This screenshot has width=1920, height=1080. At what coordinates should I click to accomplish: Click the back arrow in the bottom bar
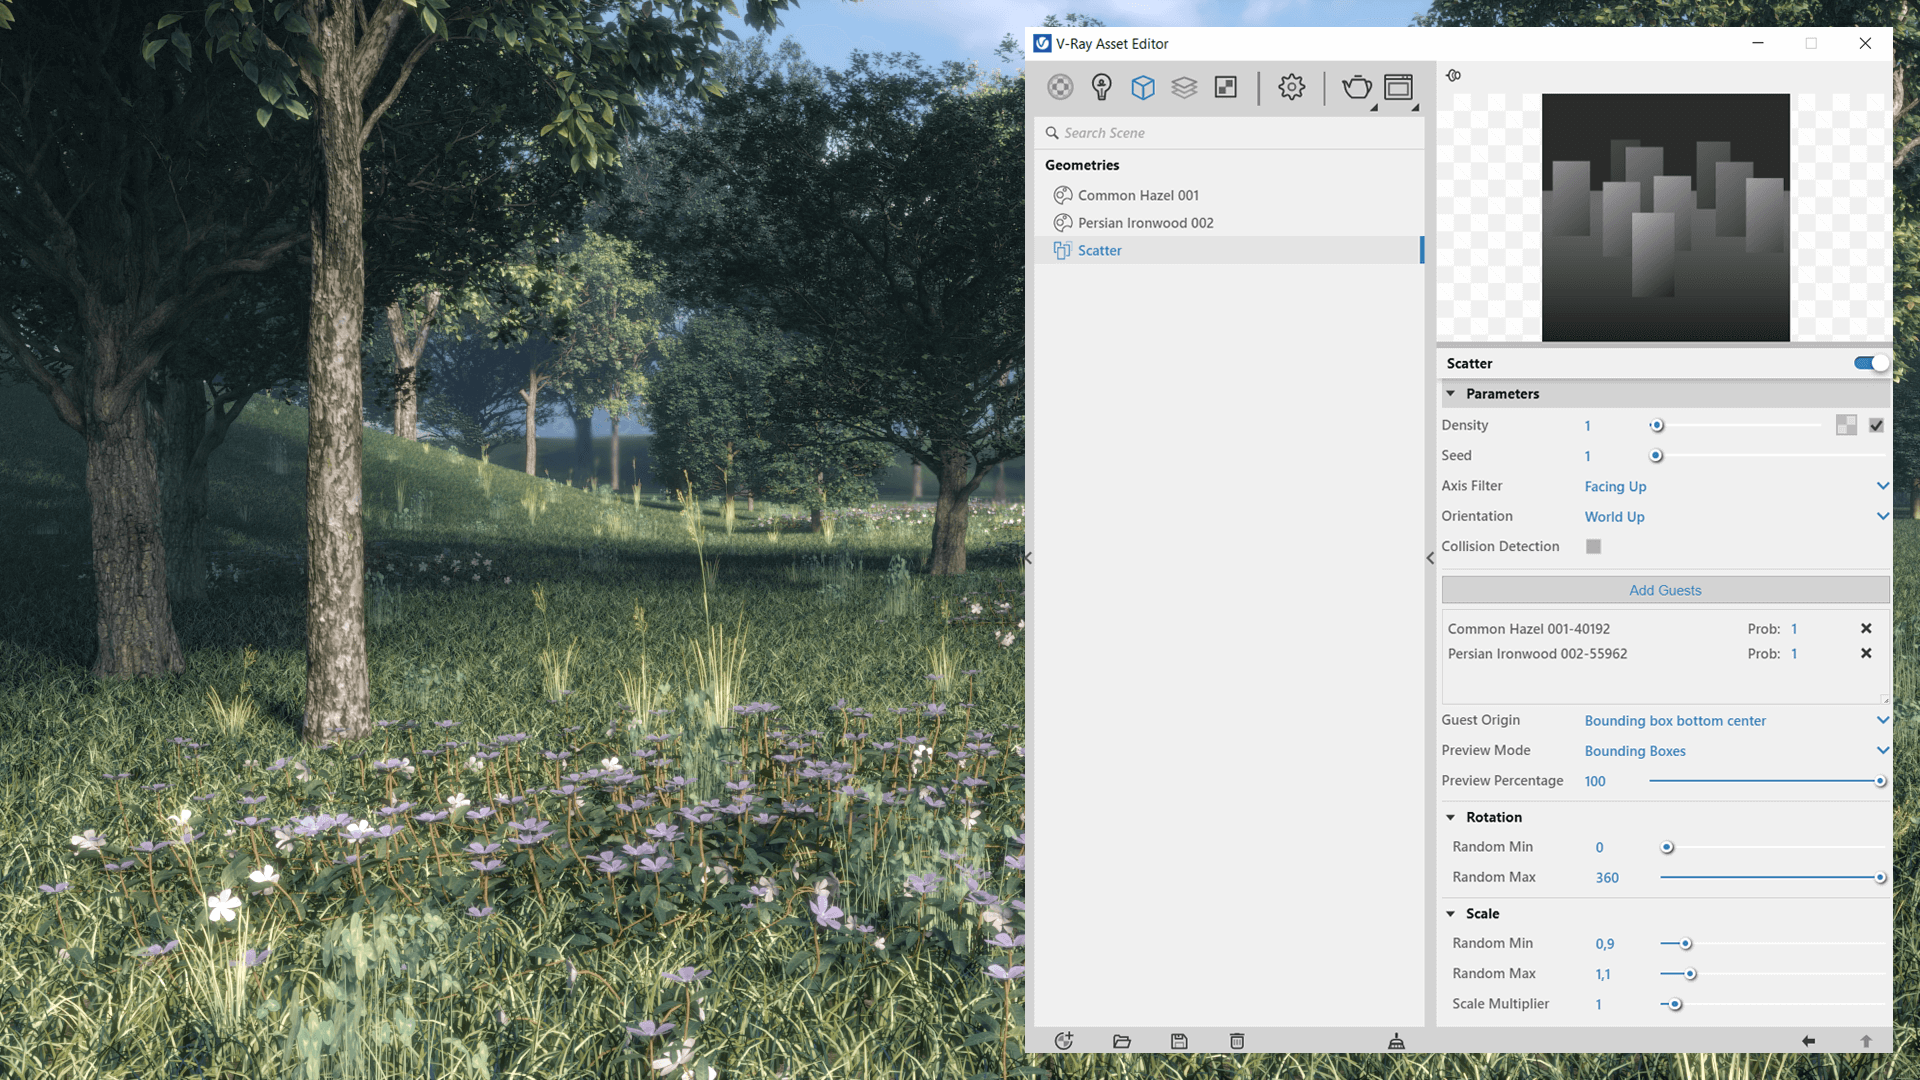pos(1808,1041)
